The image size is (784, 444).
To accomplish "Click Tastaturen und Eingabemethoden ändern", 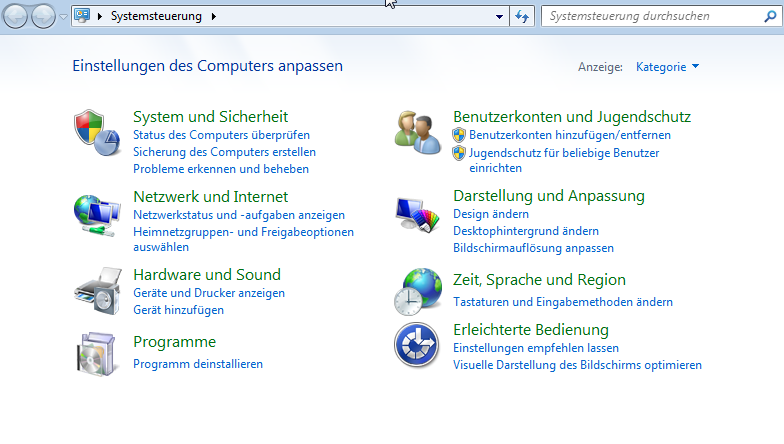I will coord(563,302).
